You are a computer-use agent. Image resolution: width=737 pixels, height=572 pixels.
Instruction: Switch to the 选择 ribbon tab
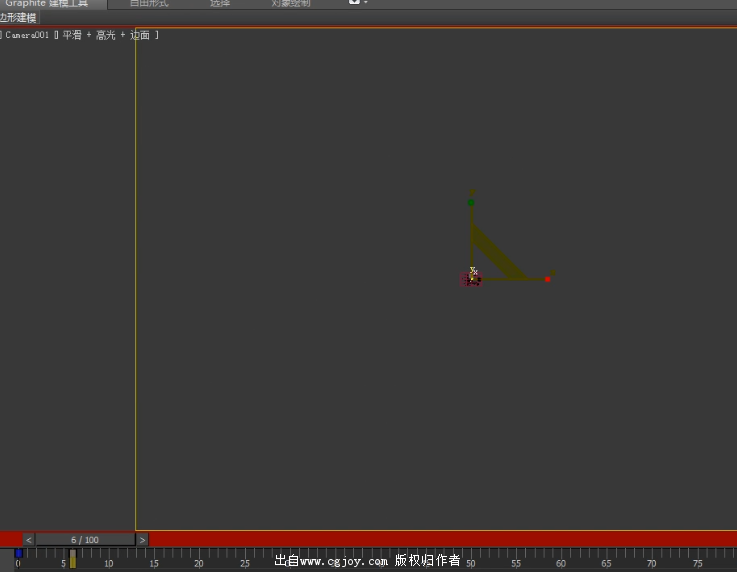[x=220, y=4]
